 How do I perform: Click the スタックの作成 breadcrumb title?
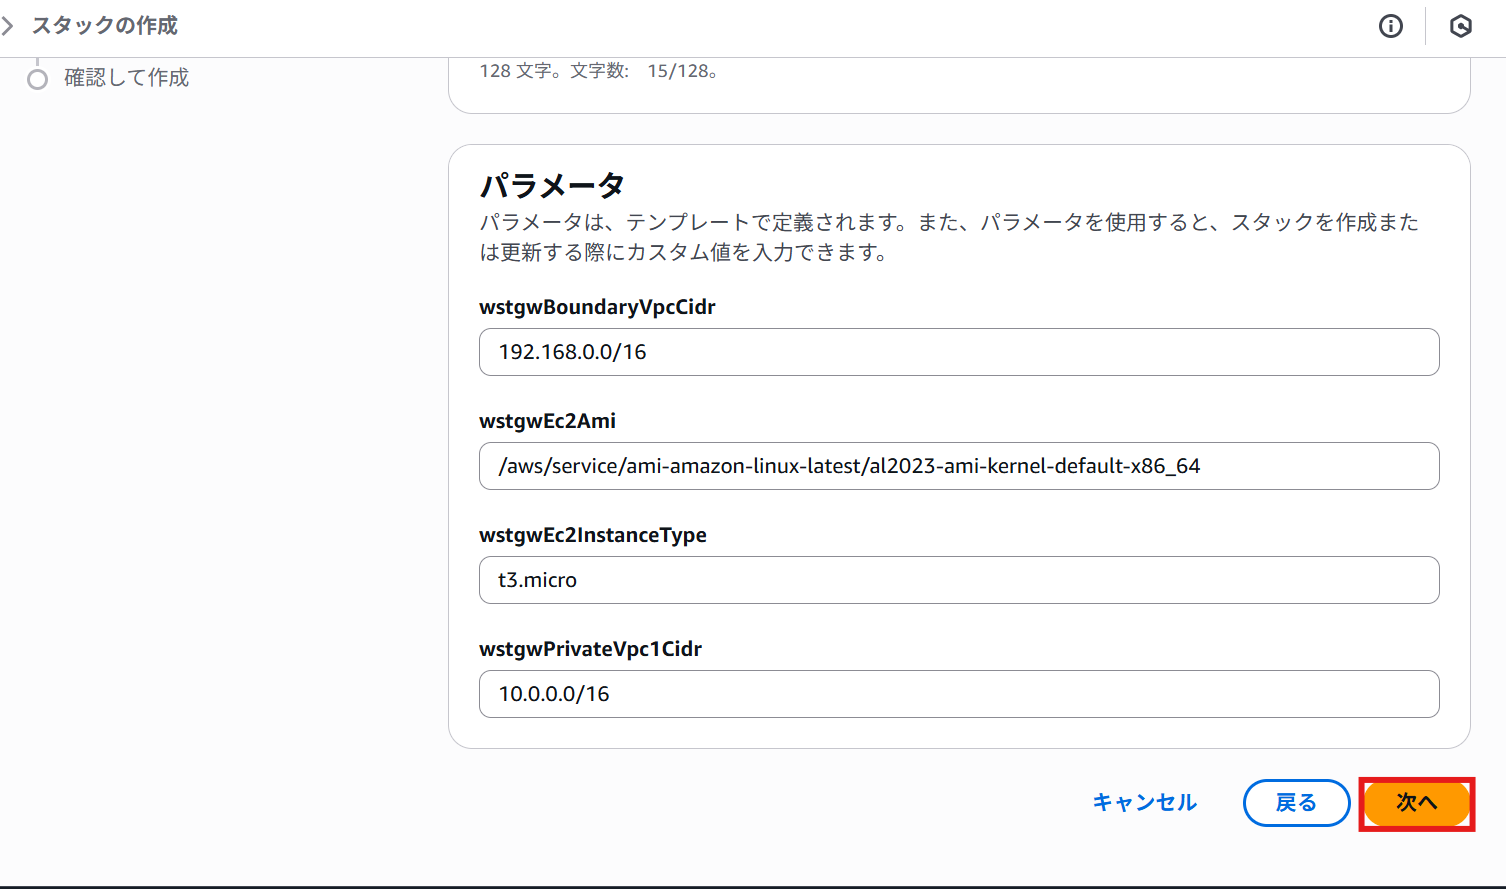coord(105,26)
